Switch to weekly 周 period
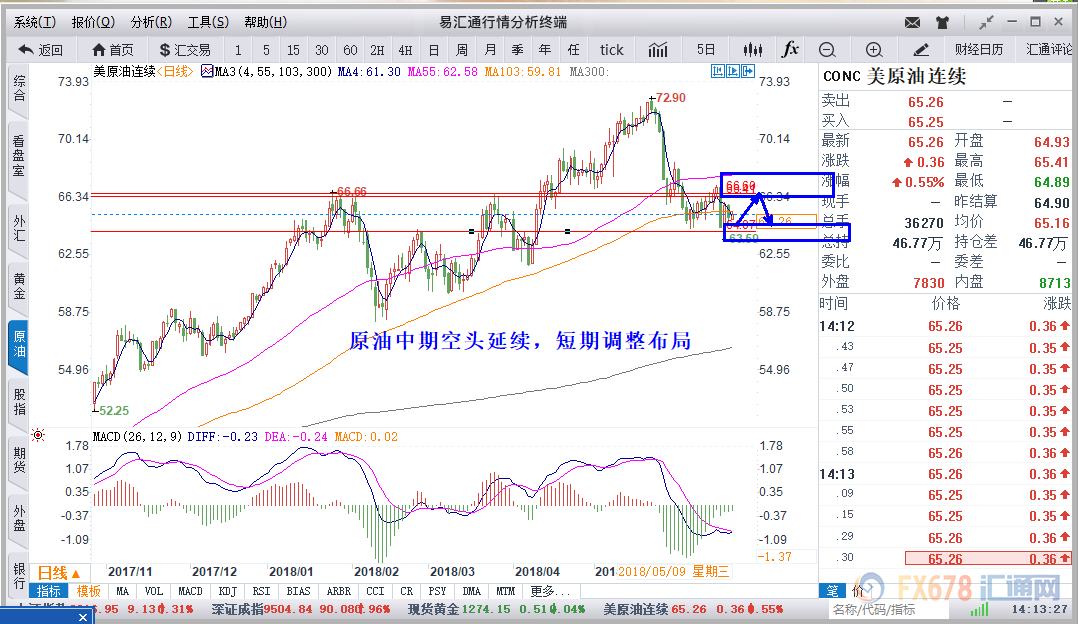This screenshot has width=1078, height=624. point(462,50)
